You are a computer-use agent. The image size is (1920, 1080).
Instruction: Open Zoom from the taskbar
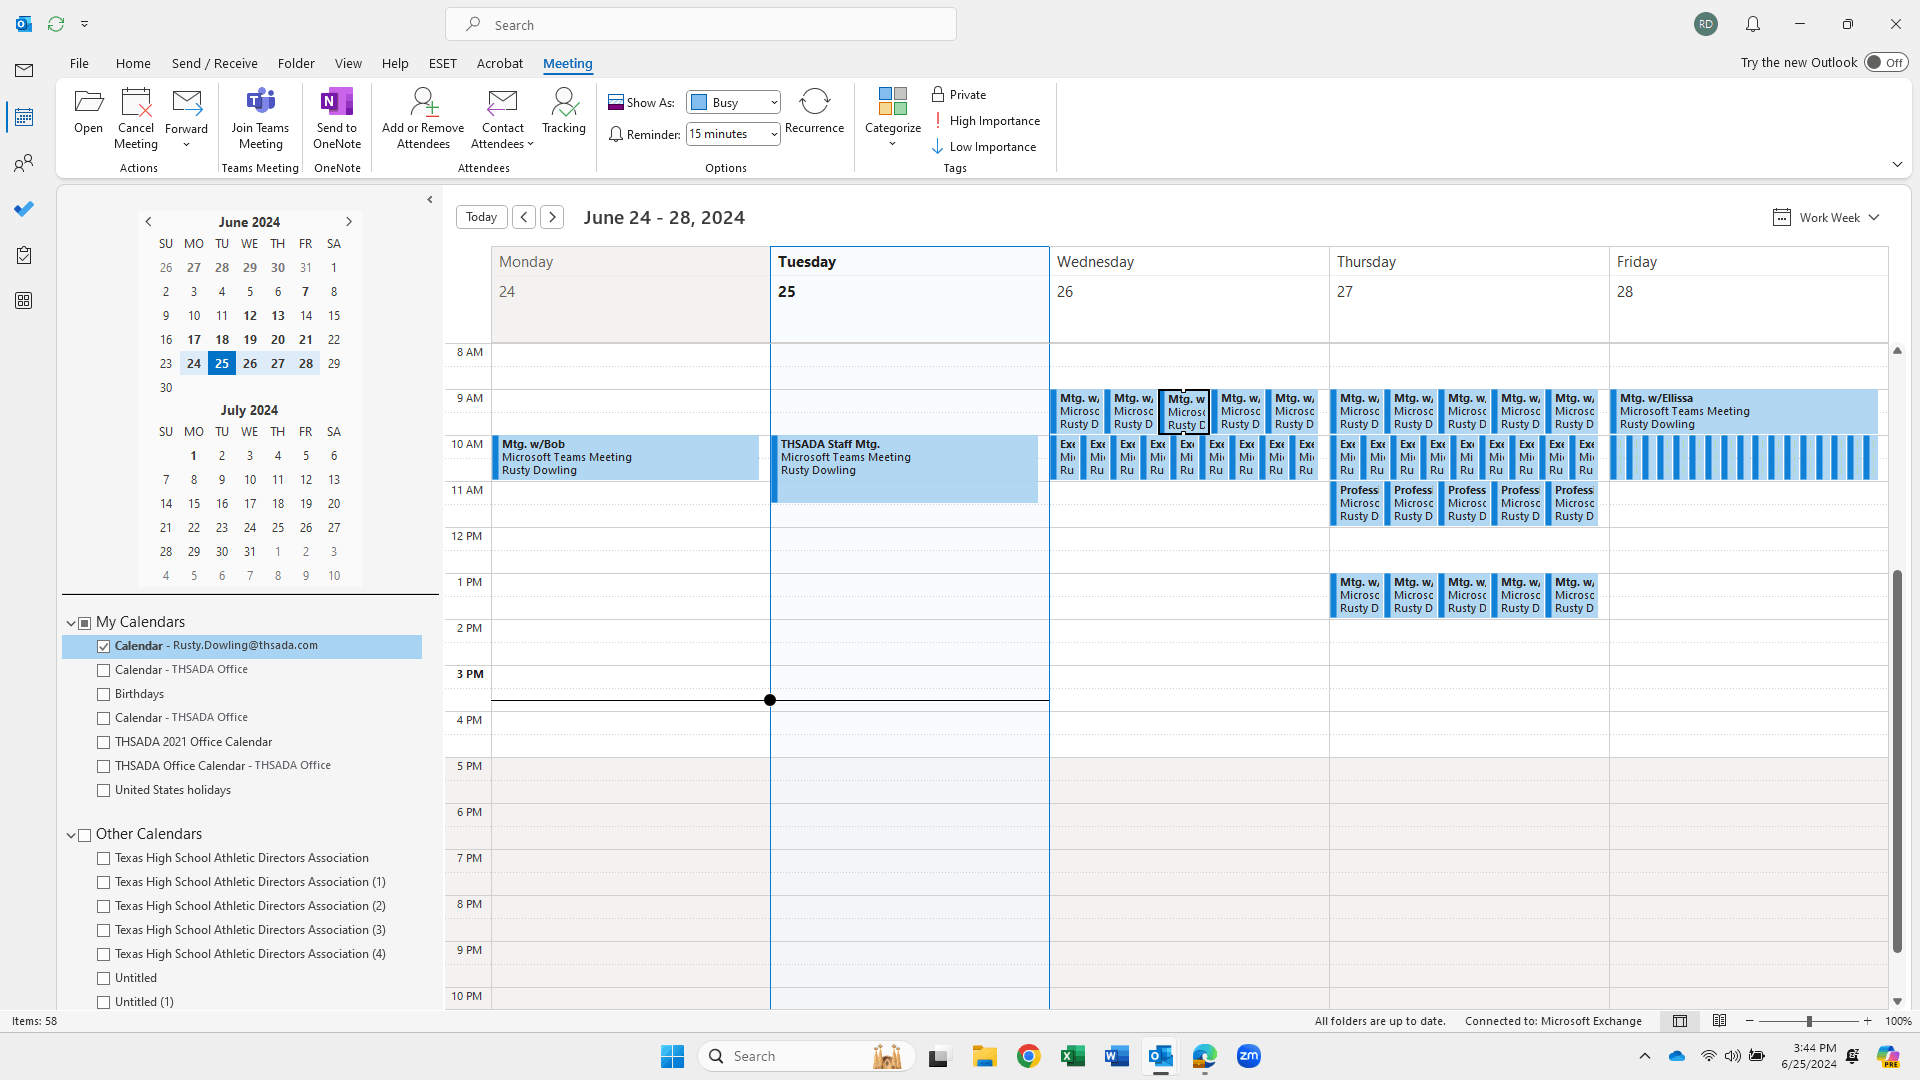pos(1248,1056)
